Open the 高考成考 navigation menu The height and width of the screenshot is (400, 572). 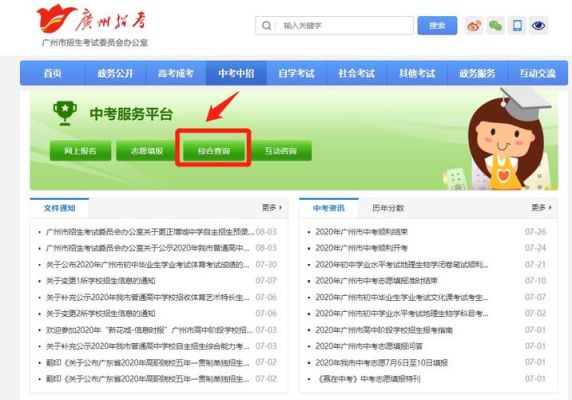[x=175, y=73]
